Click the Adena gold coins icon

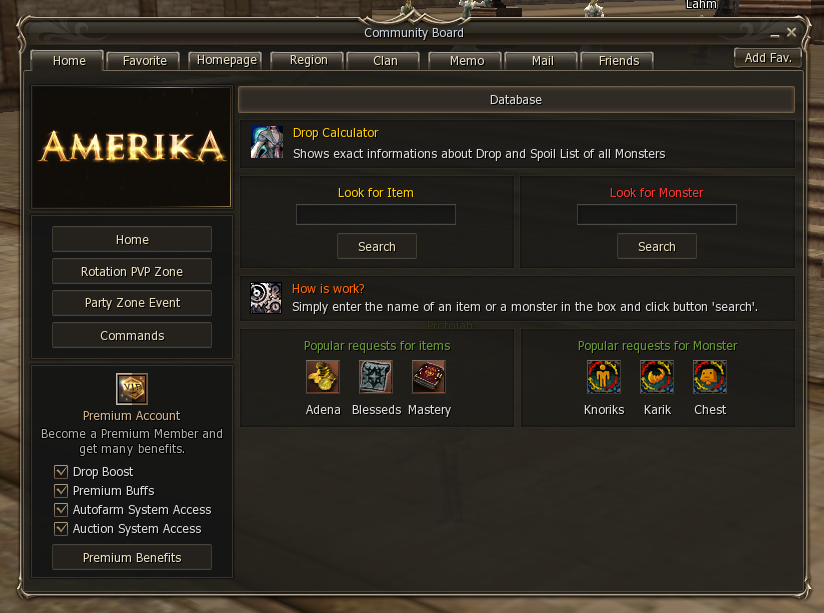[323, 376]
